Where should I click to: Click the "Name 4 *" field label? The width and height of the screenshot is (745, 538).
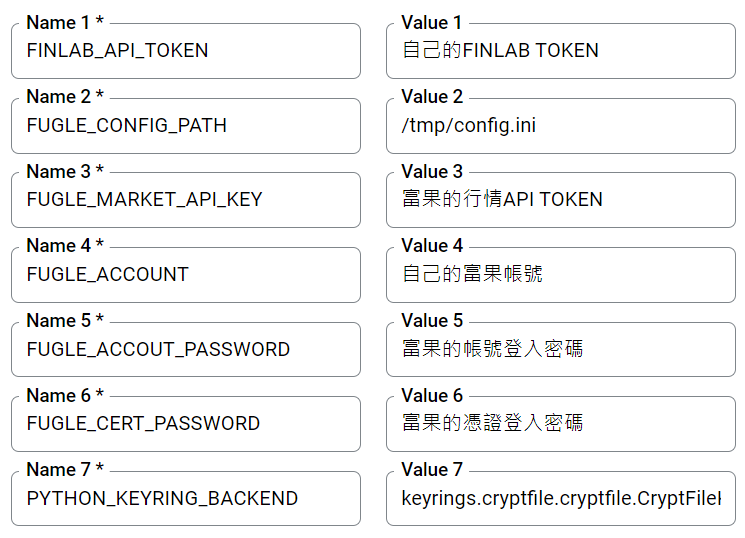point(65,246)
